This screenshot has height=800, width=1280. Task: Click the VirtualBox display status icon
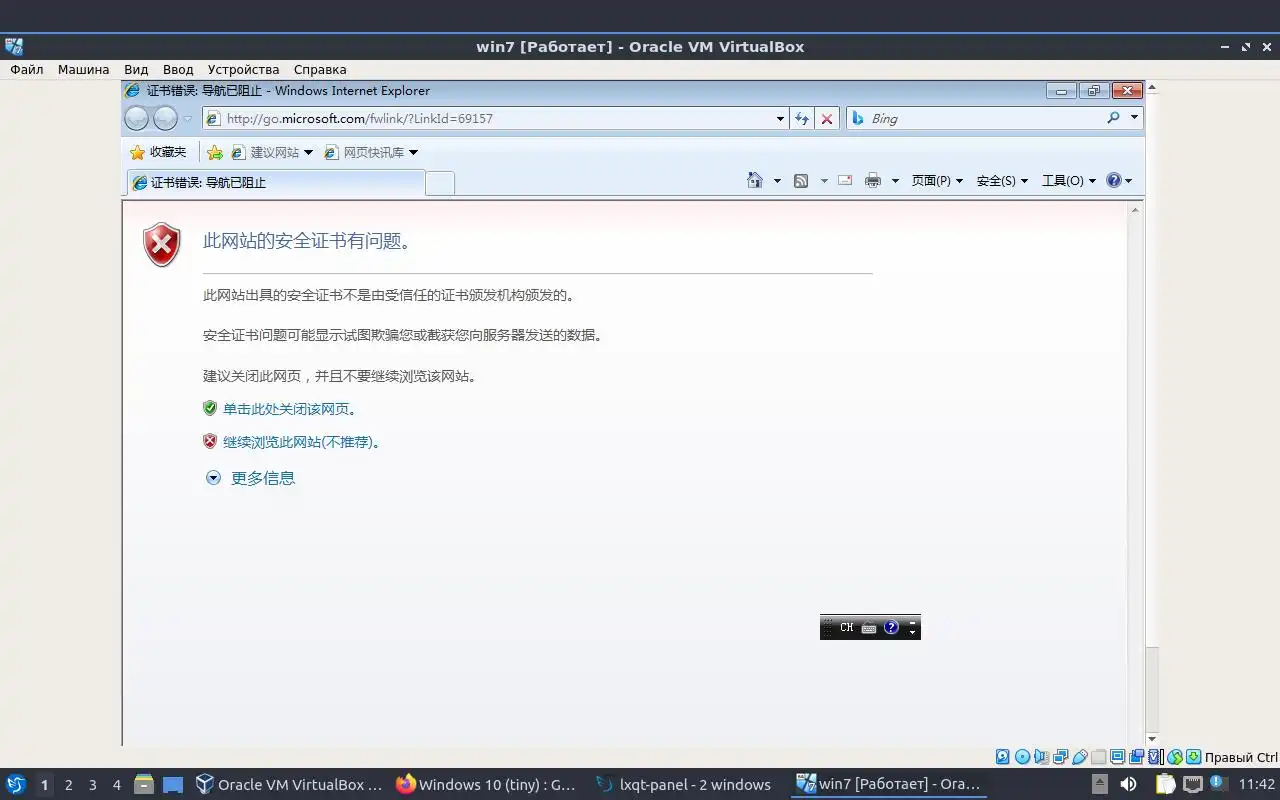click(1117, 757)
